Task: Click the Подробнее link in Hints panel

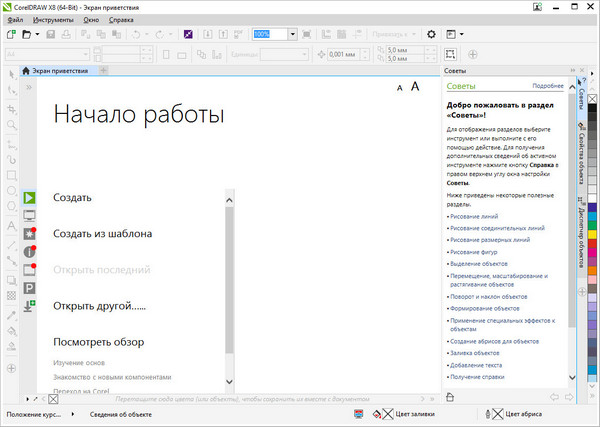Action: 548,86
